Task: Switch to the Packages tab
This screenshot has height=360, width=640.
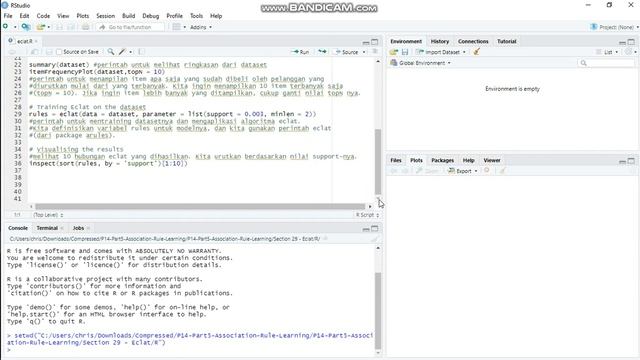Action: [x=442, y=160]
